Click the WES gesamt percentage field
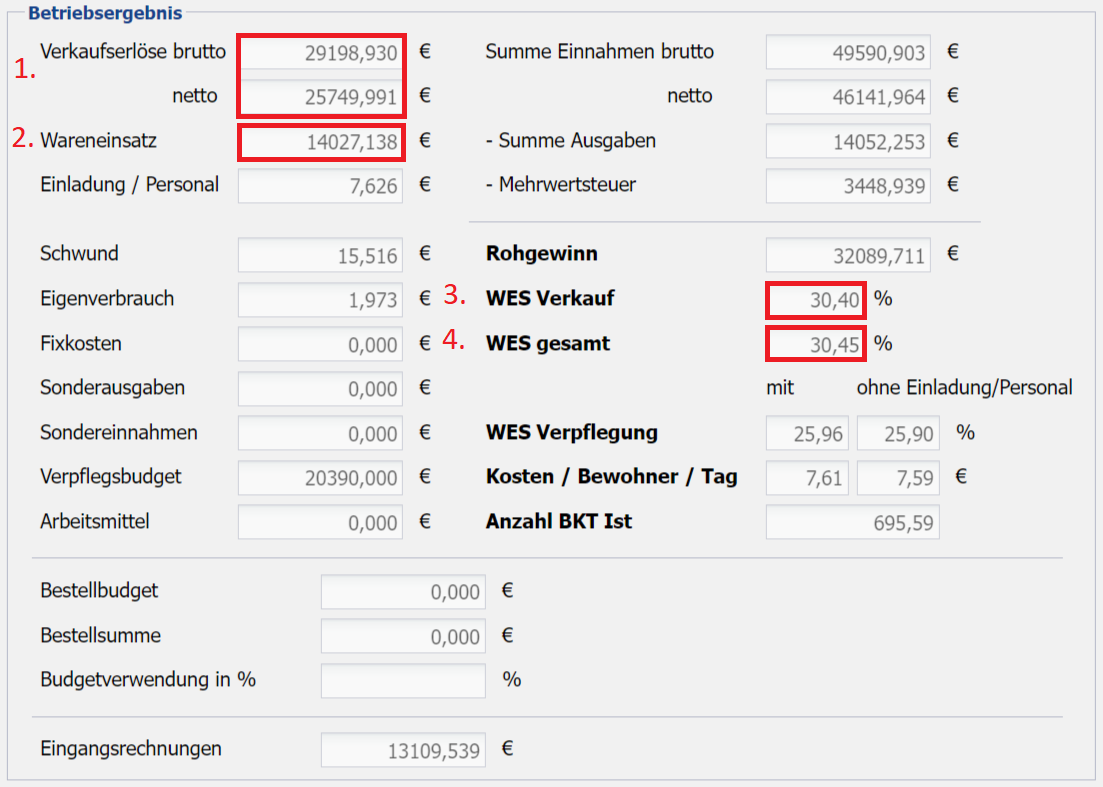This screenshot has height=787, width=1103. [x=816, y=345]
